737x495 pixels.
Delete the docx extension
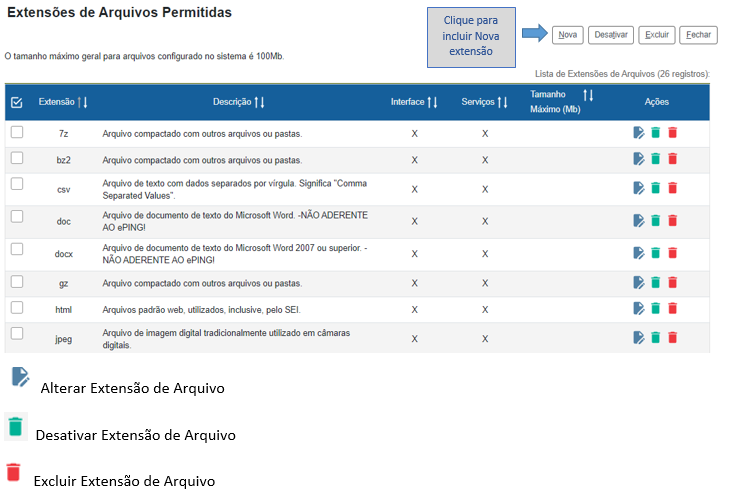673,253
